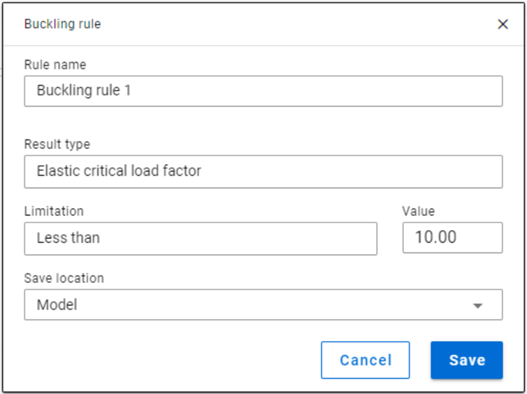Click into the Value field showing 10.00
This screenshot has height=394, width=527.
pos(452,237)
